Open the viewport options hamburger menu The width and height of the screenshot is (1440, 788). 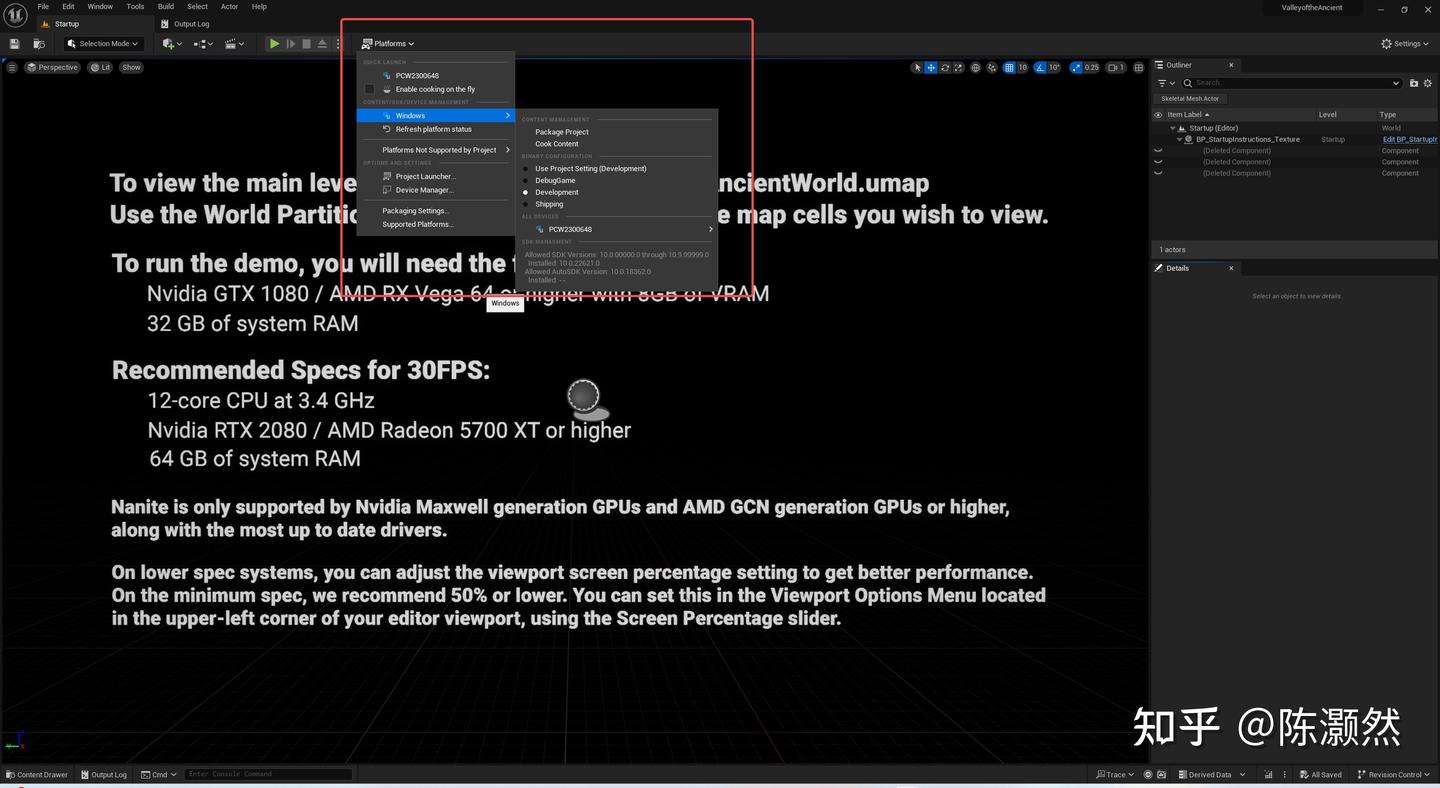tap(12, 68)
